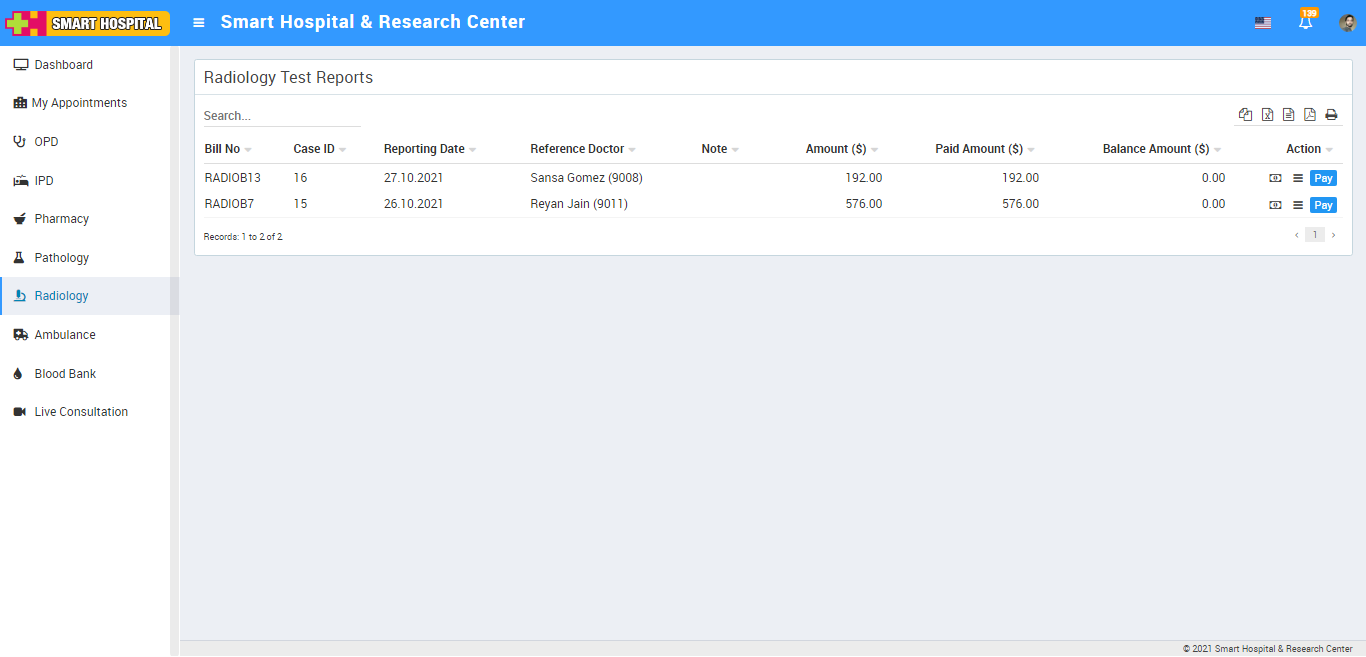
Task: Open the user profile avatar
Action: 1347,23
